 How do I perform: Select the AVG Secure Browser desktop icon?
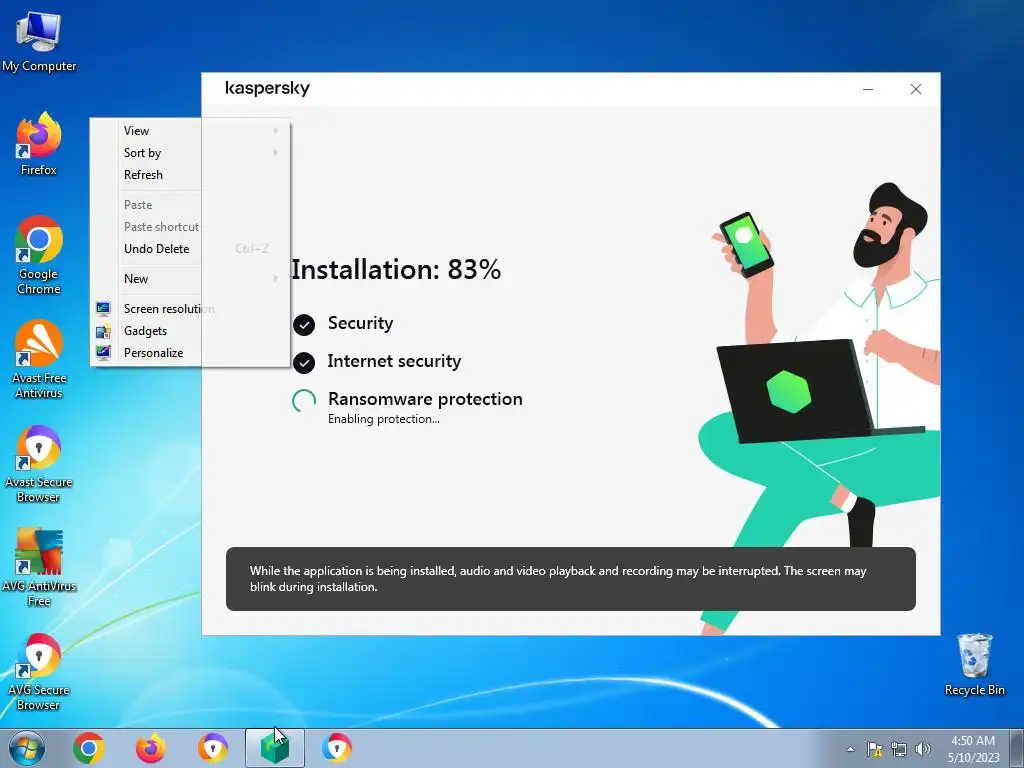point(39,671)
